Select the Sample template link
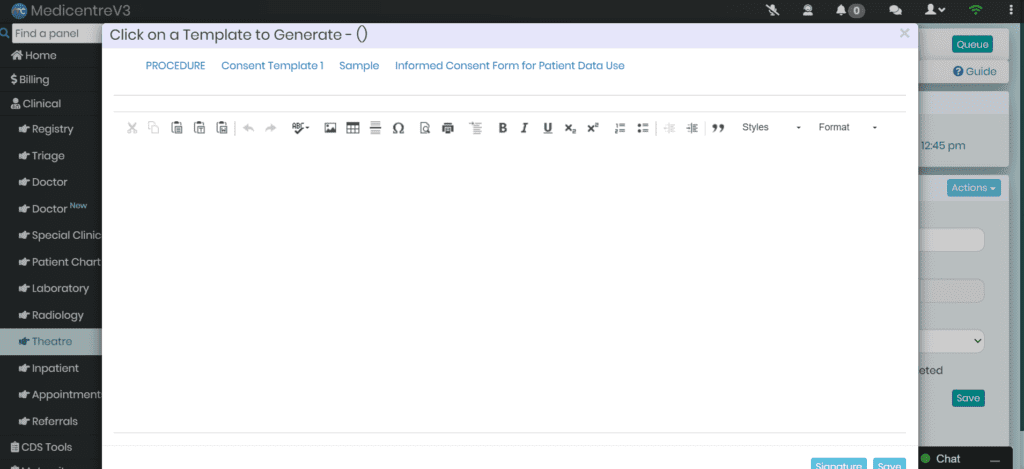Screen dimensions: 1024x469 [359, 66]
